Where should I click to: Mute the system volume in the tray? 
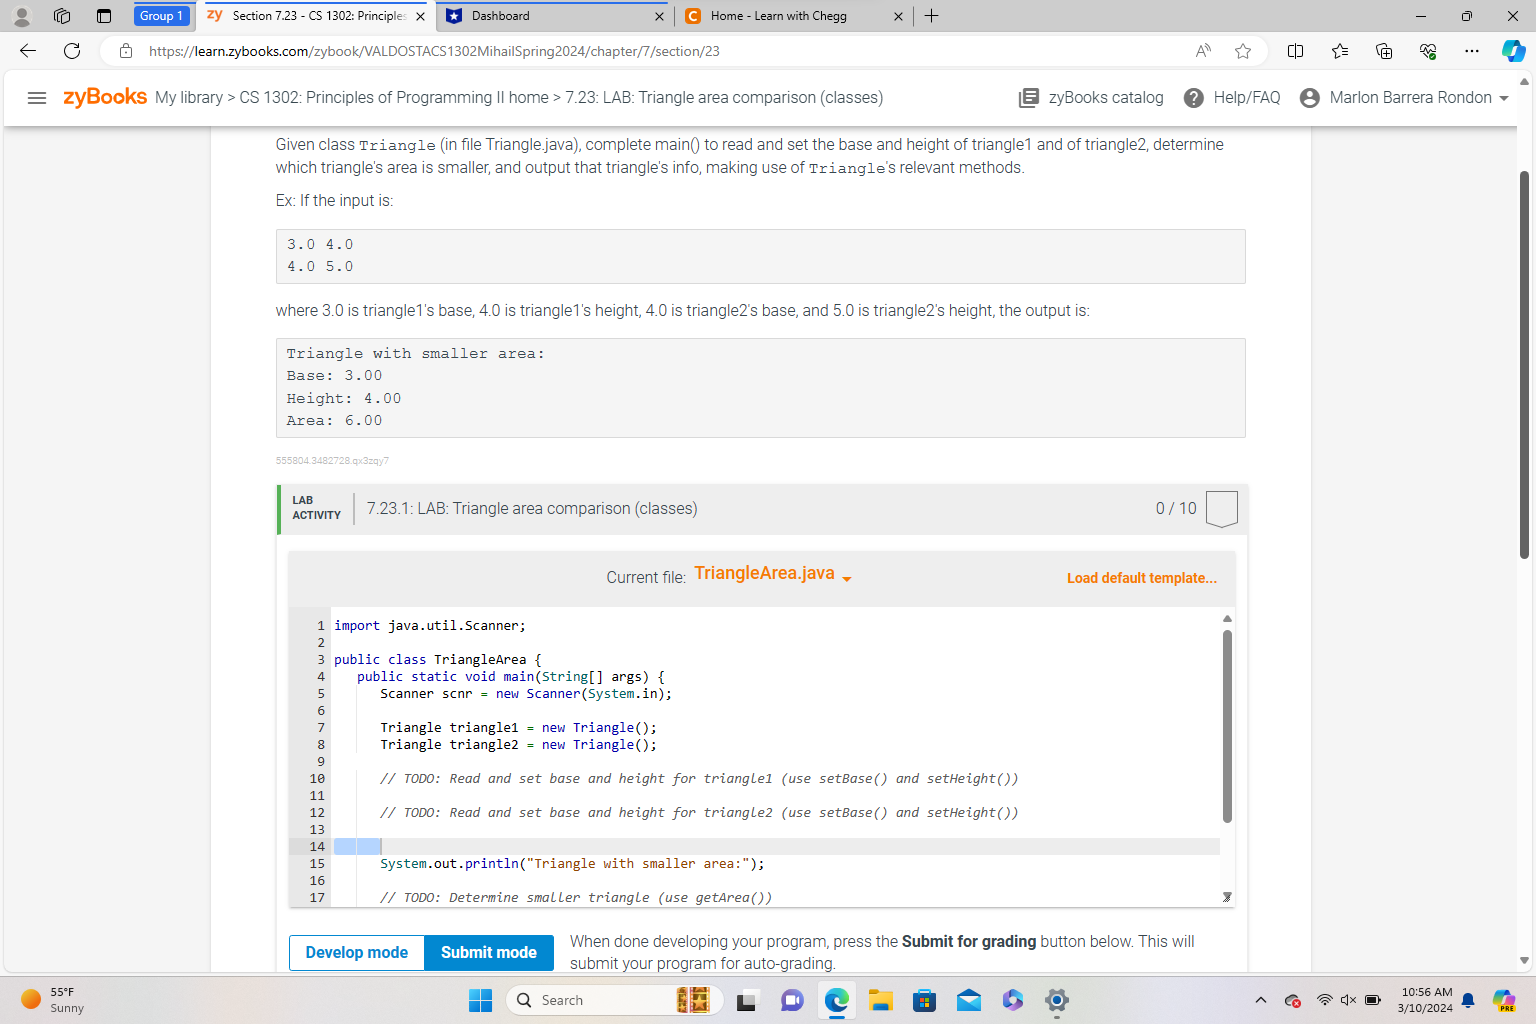(x=1348, y=1000)
